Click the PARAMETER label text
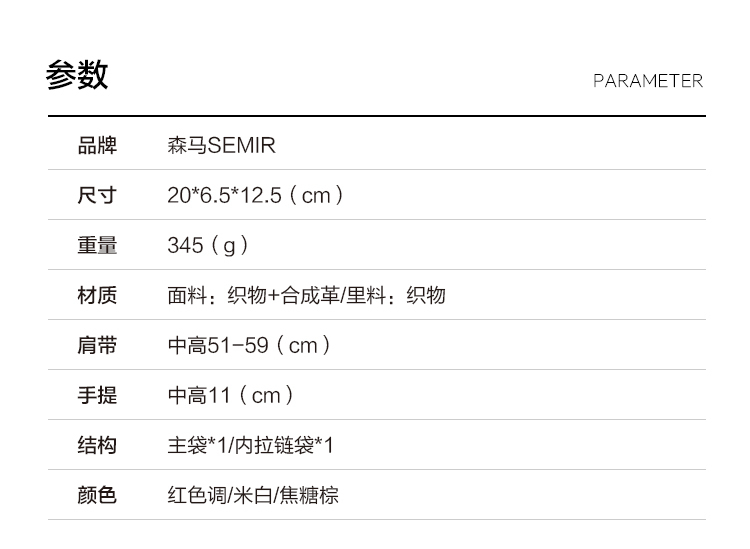The height and width of the screenshot is (549, 750). point(647,81)
